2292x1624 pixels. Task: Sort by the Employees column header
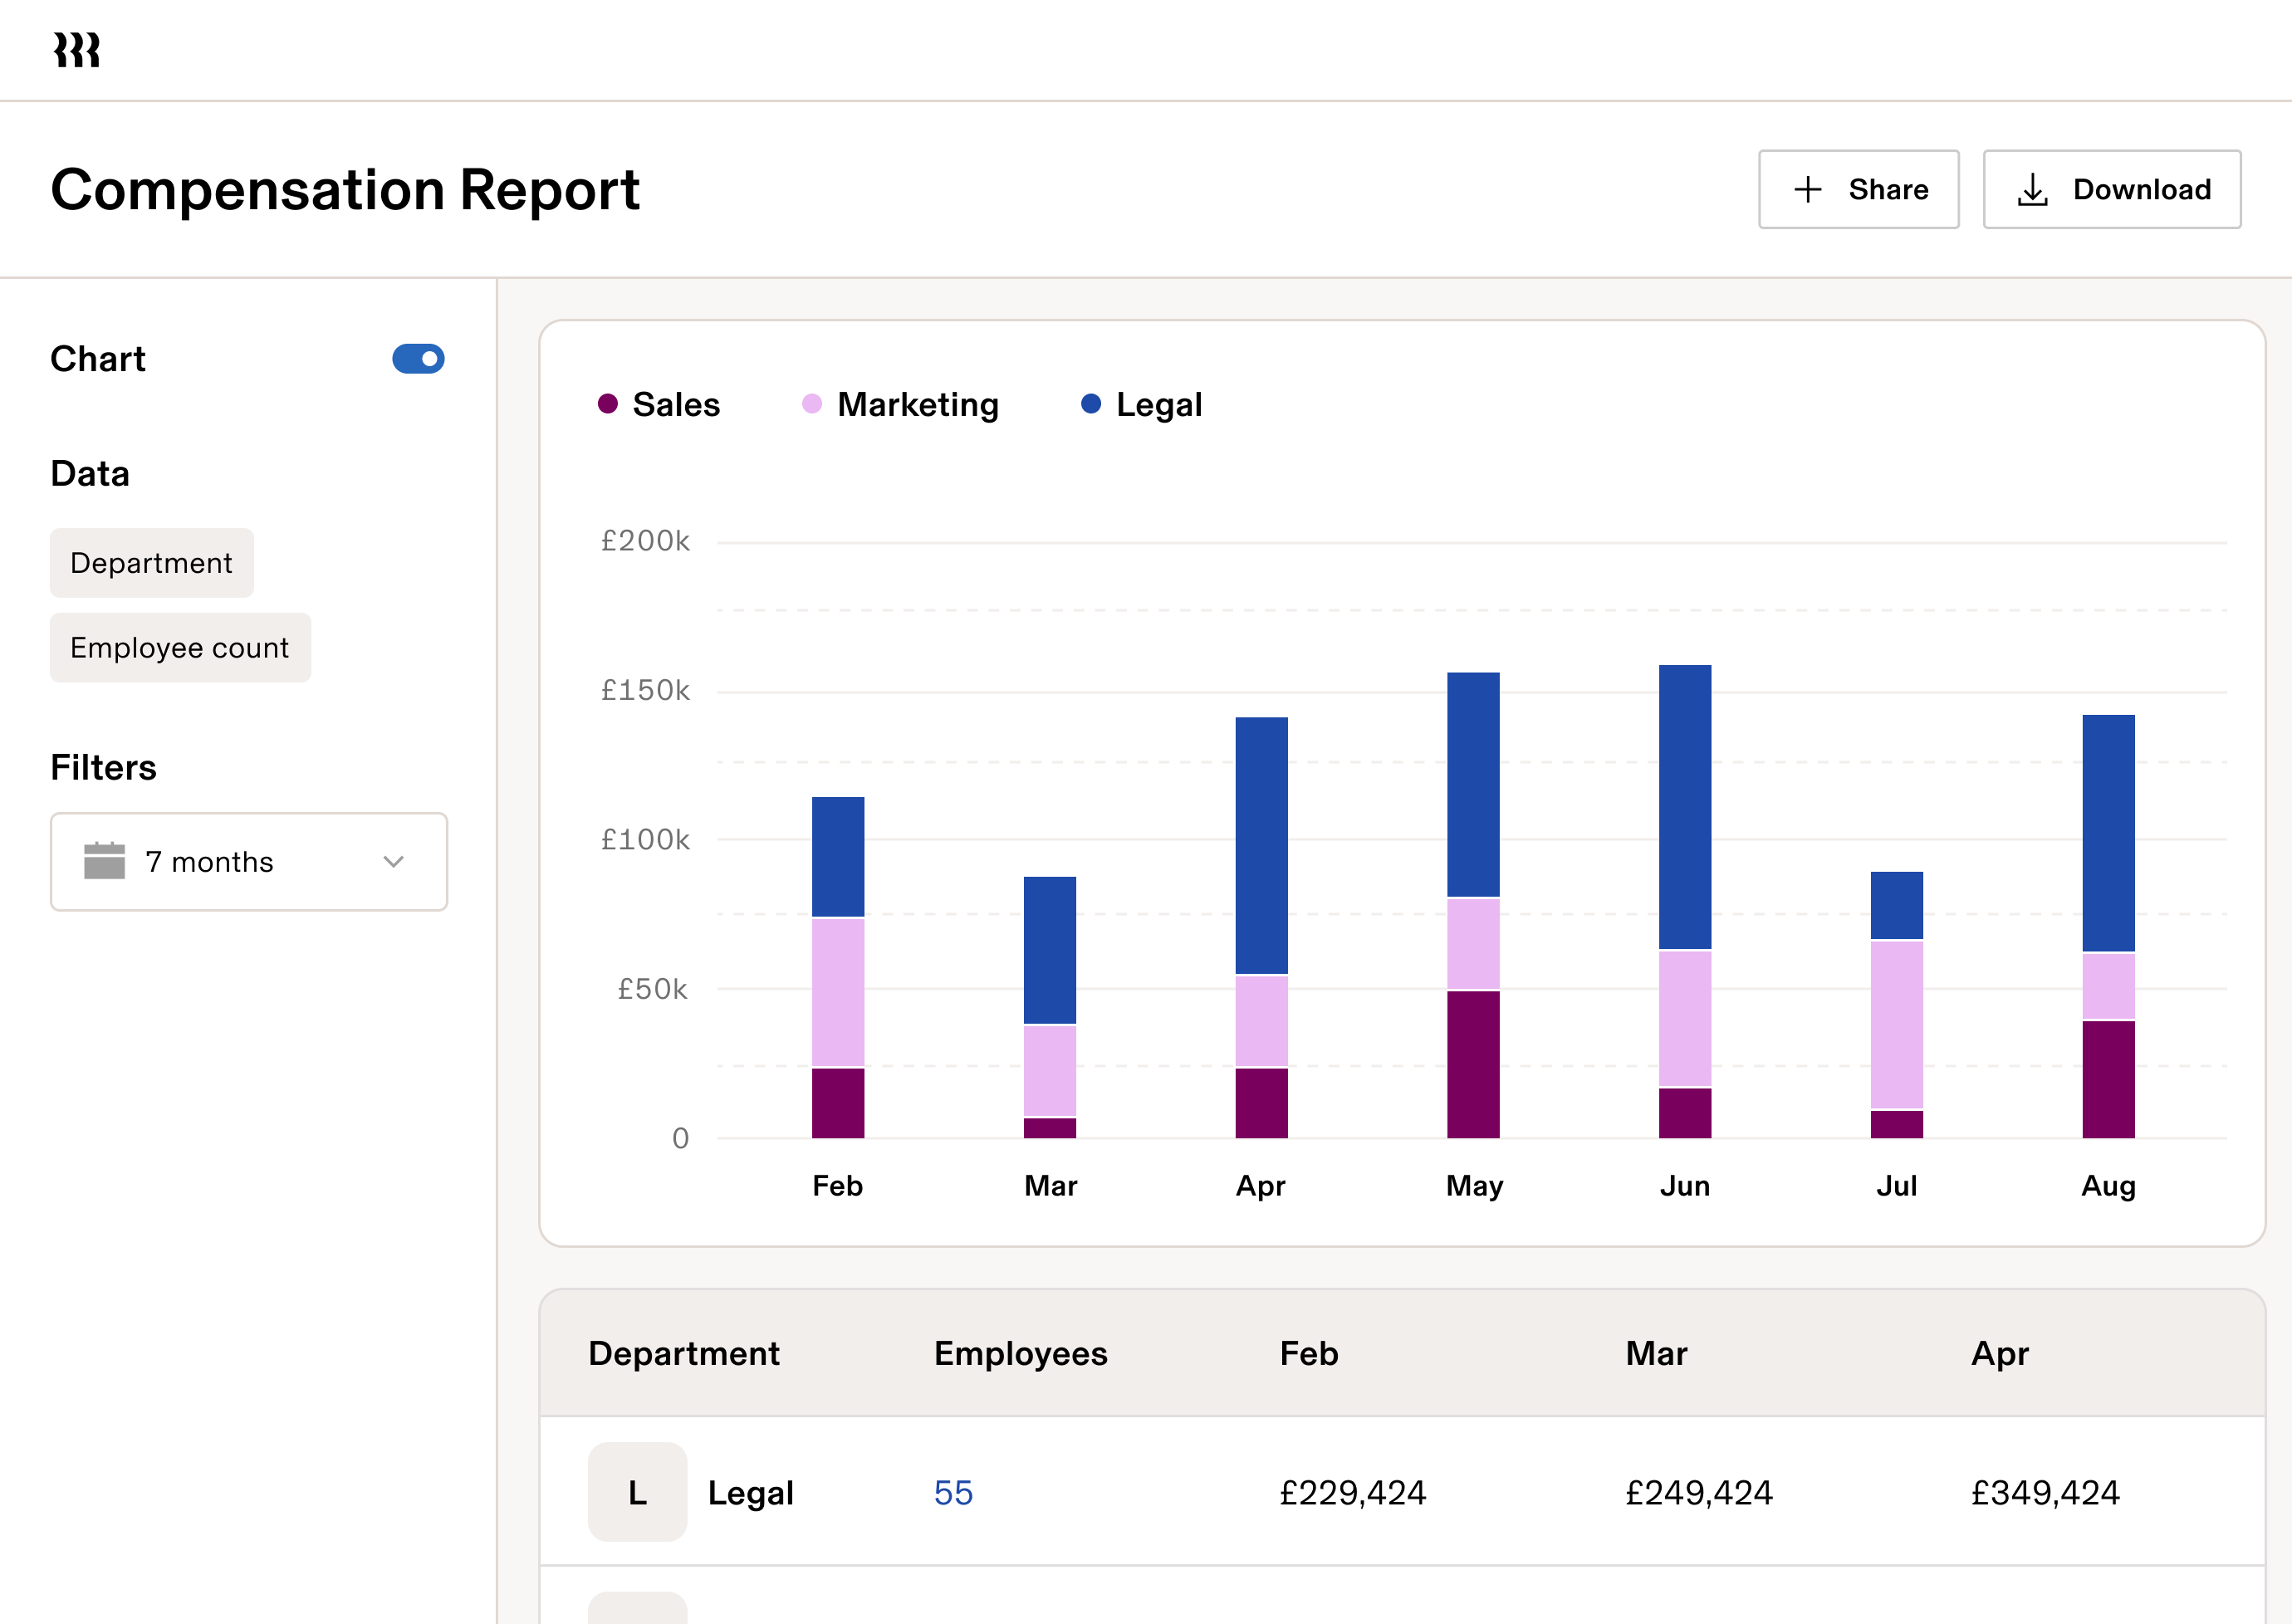pyautogui.click(x=1020, y=1353)
